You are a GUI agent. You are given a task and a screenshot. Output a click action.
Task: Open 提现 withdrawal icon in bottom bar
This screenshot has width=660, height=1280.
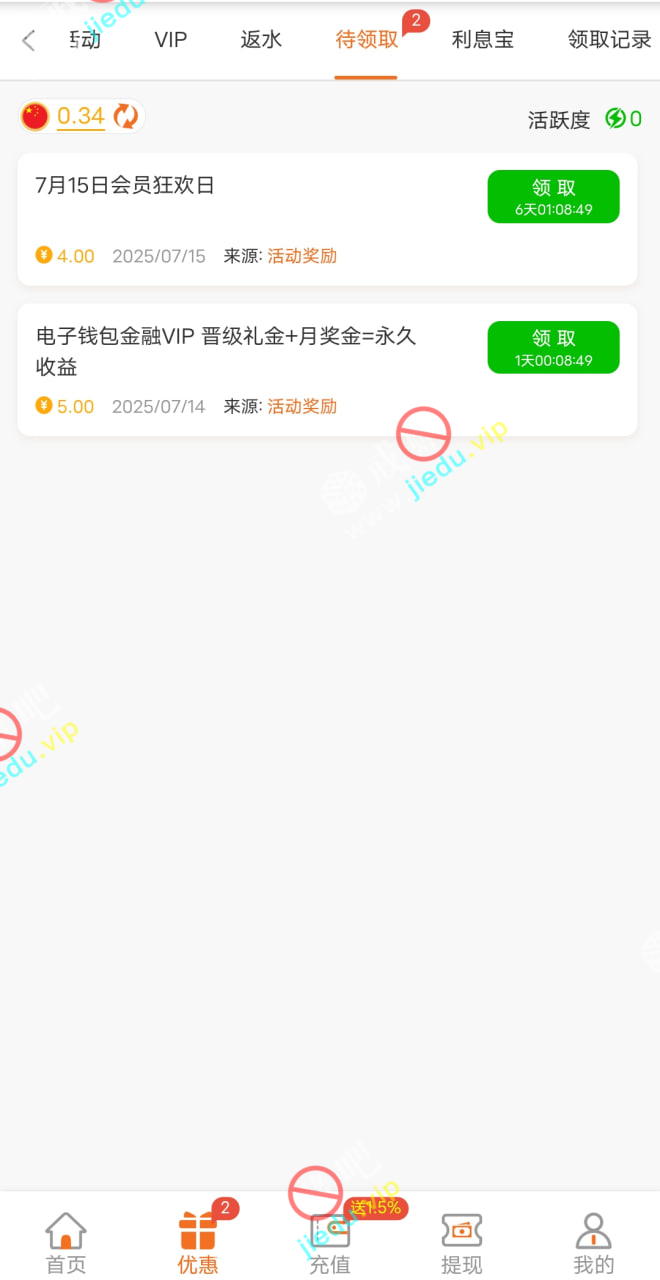461,1230
